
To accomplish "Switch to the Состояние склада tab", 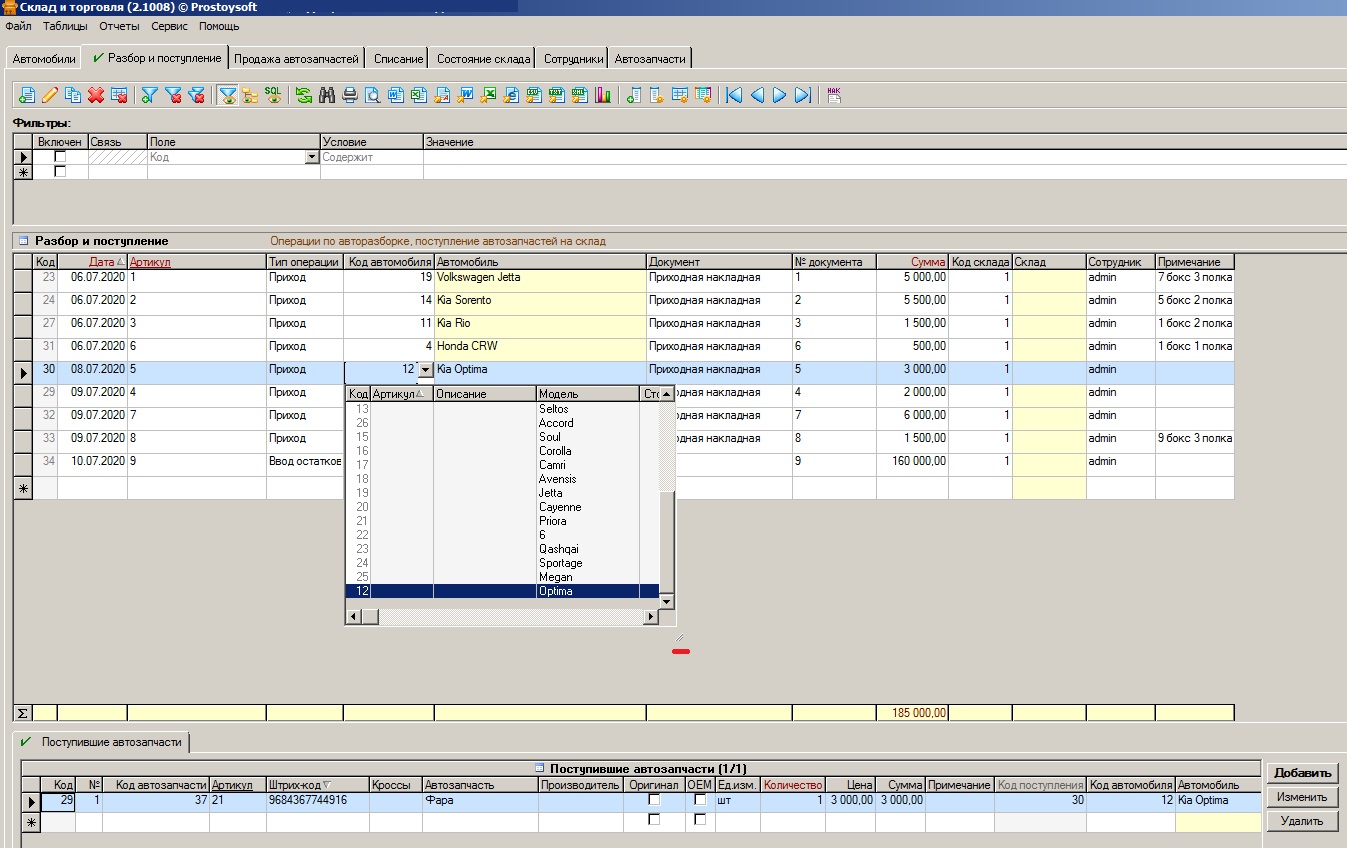I will pyautogui.click(x=483, y=59).
